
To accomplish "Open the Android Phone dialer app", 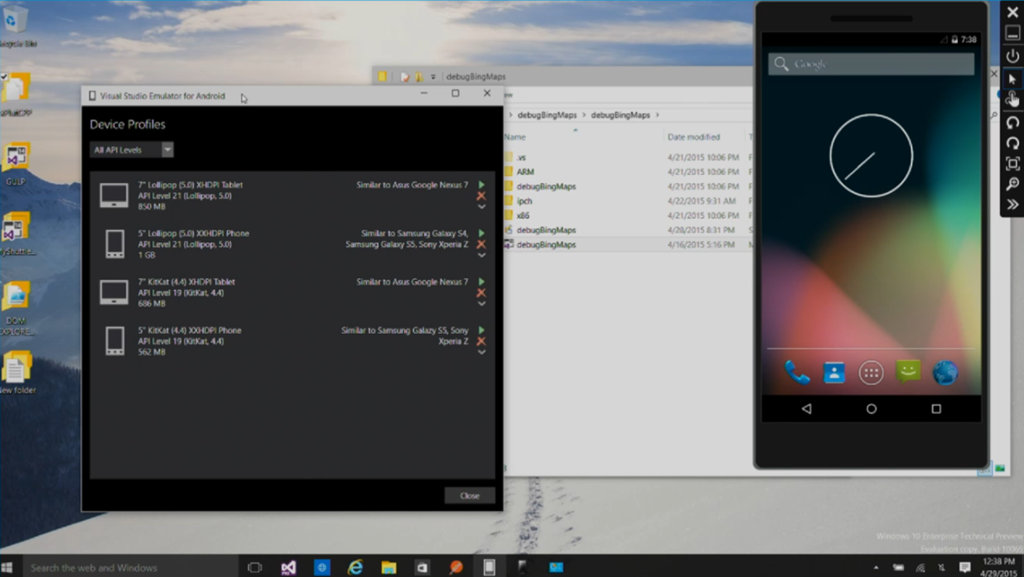I will tap(797, 373).
